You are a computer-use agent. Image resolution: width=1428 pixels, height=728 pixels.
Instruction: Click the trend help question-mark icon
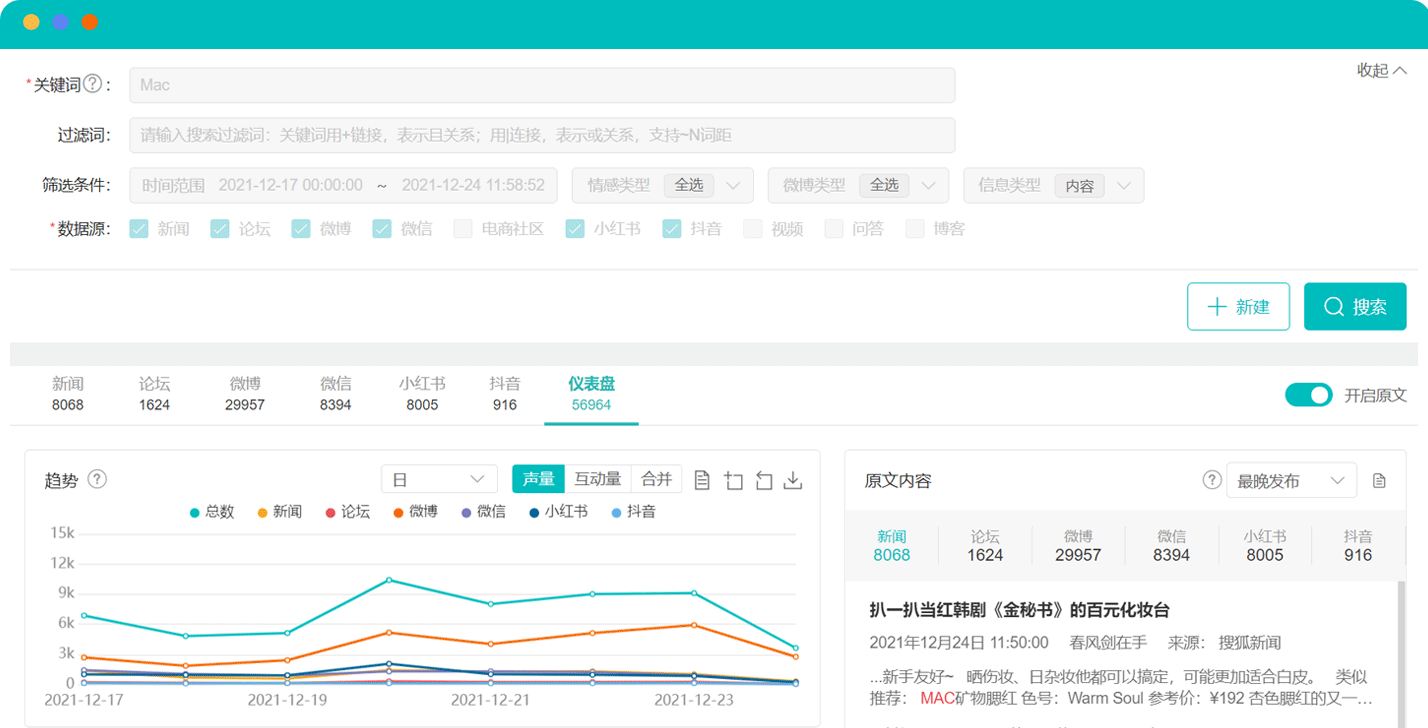(97, 479)
